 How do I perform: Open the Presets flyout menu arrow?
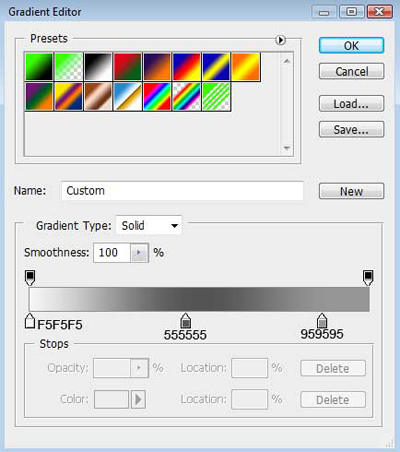click(280, 40)
